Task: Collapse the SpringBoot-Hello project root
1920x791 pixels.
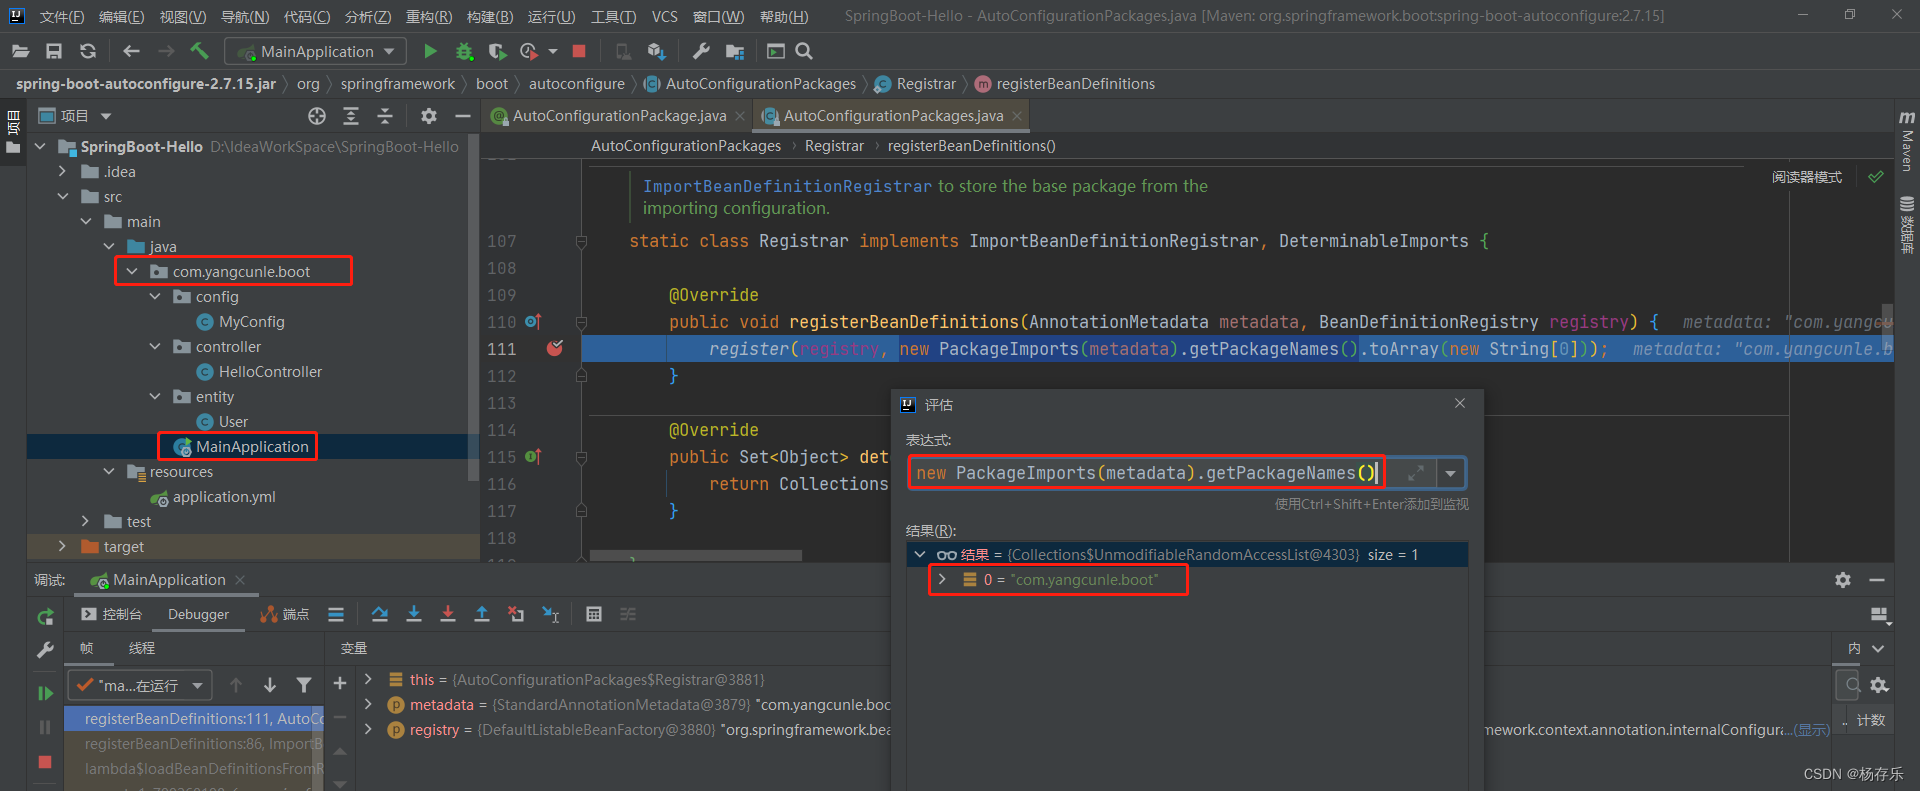Action: [x=40, y=147]
